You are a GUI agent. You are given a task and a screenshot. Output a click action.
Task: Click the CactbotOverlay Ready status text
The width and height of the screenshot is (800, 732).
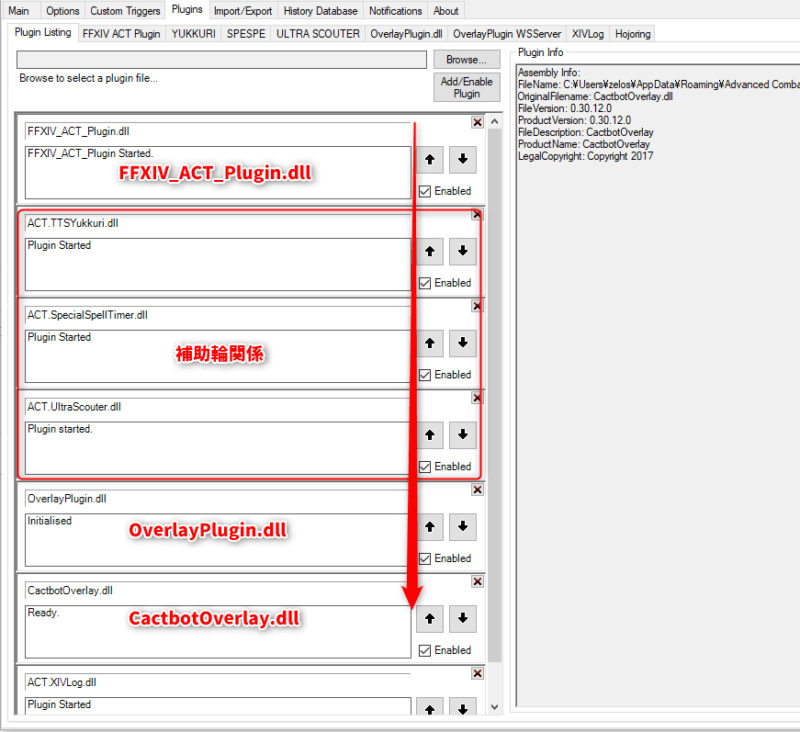pos(43,612)
